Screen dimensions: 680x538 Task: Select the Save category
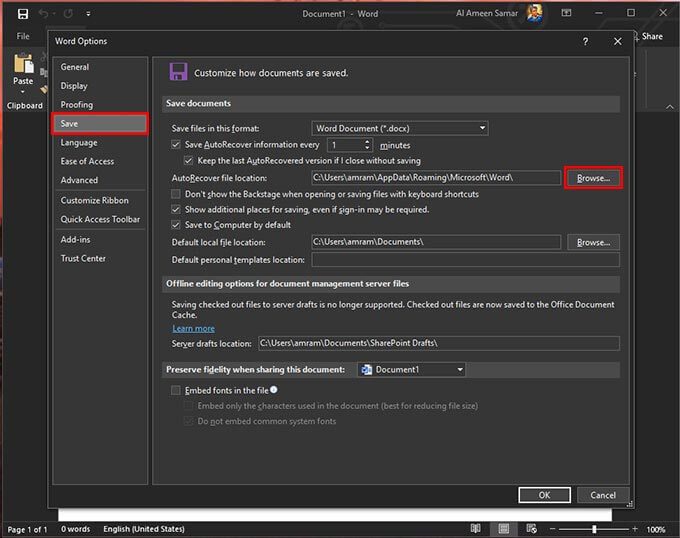point(100,124)
